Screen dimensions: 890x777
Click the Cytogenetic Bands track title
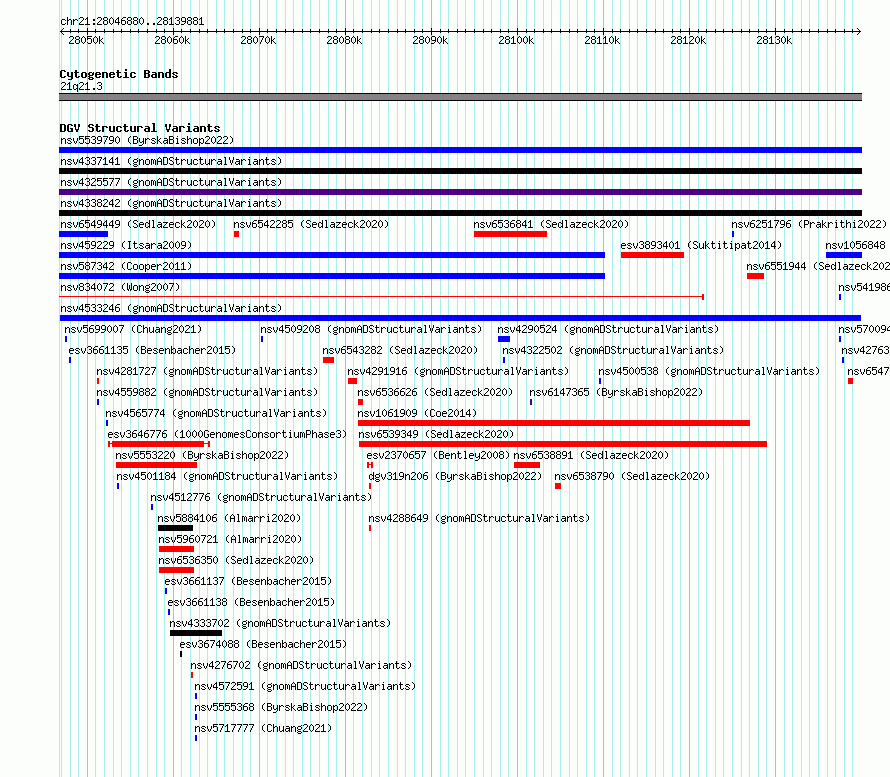119,74
